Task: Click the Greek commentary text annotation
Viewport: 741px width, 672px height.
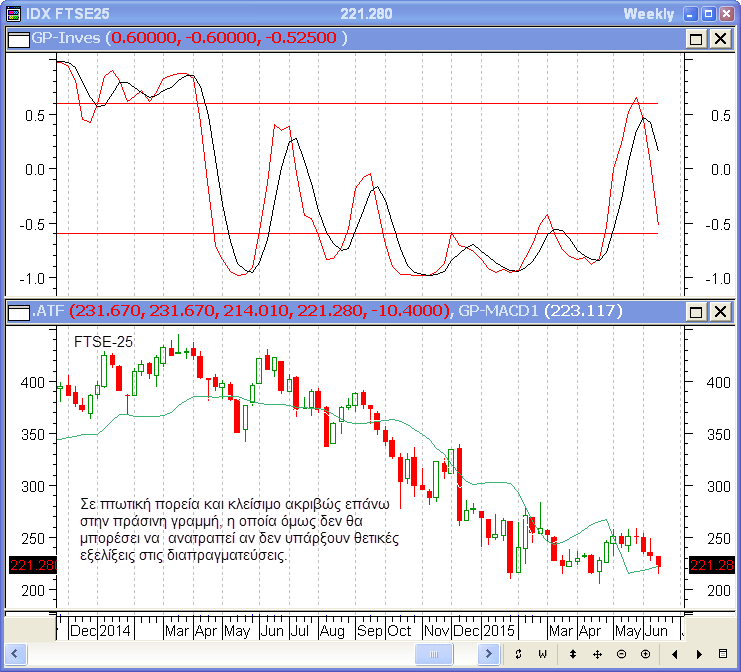Action: coord(239,530)
